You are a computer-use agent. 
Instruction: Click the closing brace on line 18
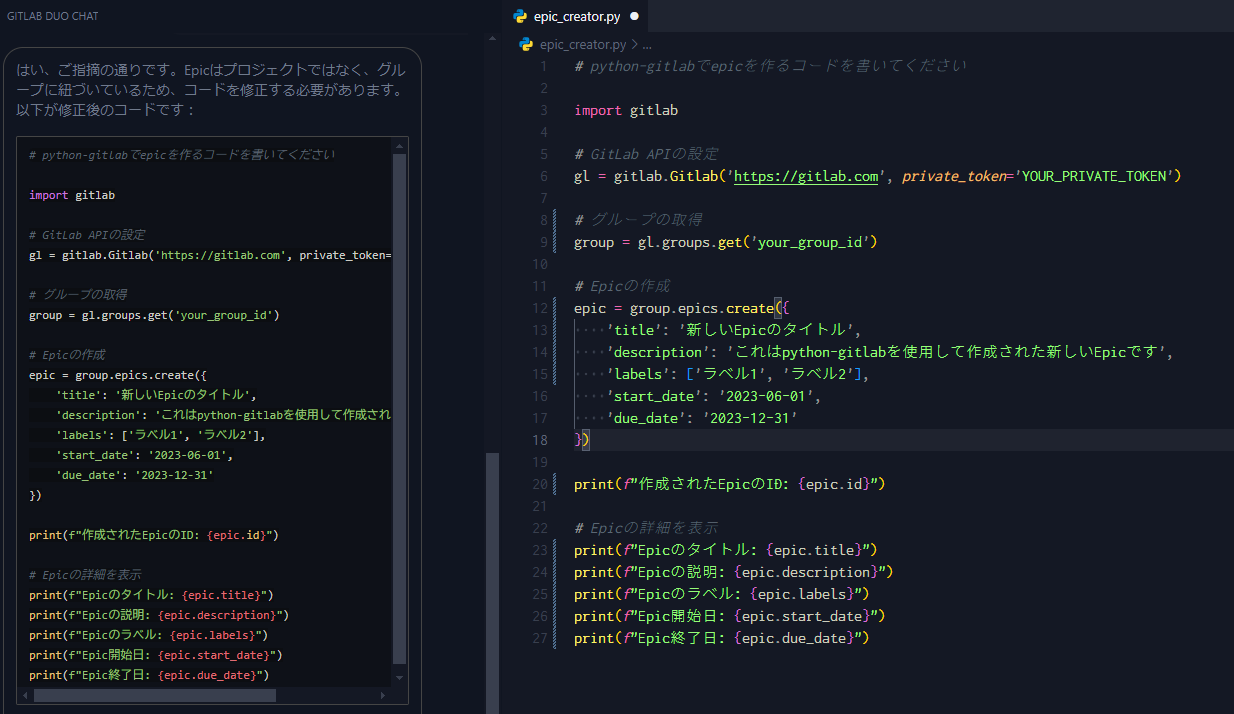click(578, 439)
